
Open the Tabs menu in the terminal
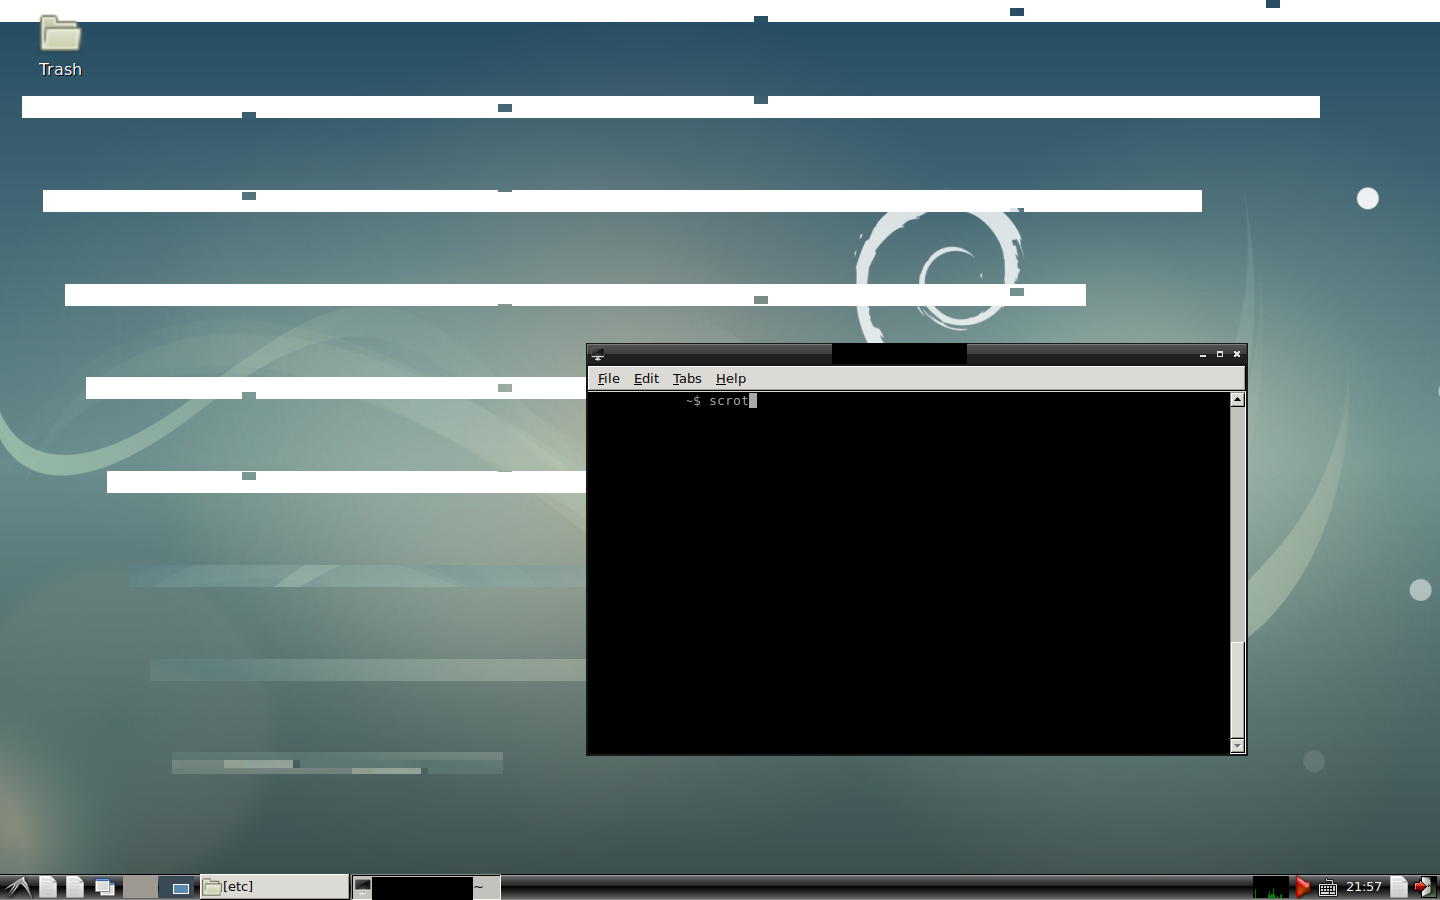click(687, 379)
